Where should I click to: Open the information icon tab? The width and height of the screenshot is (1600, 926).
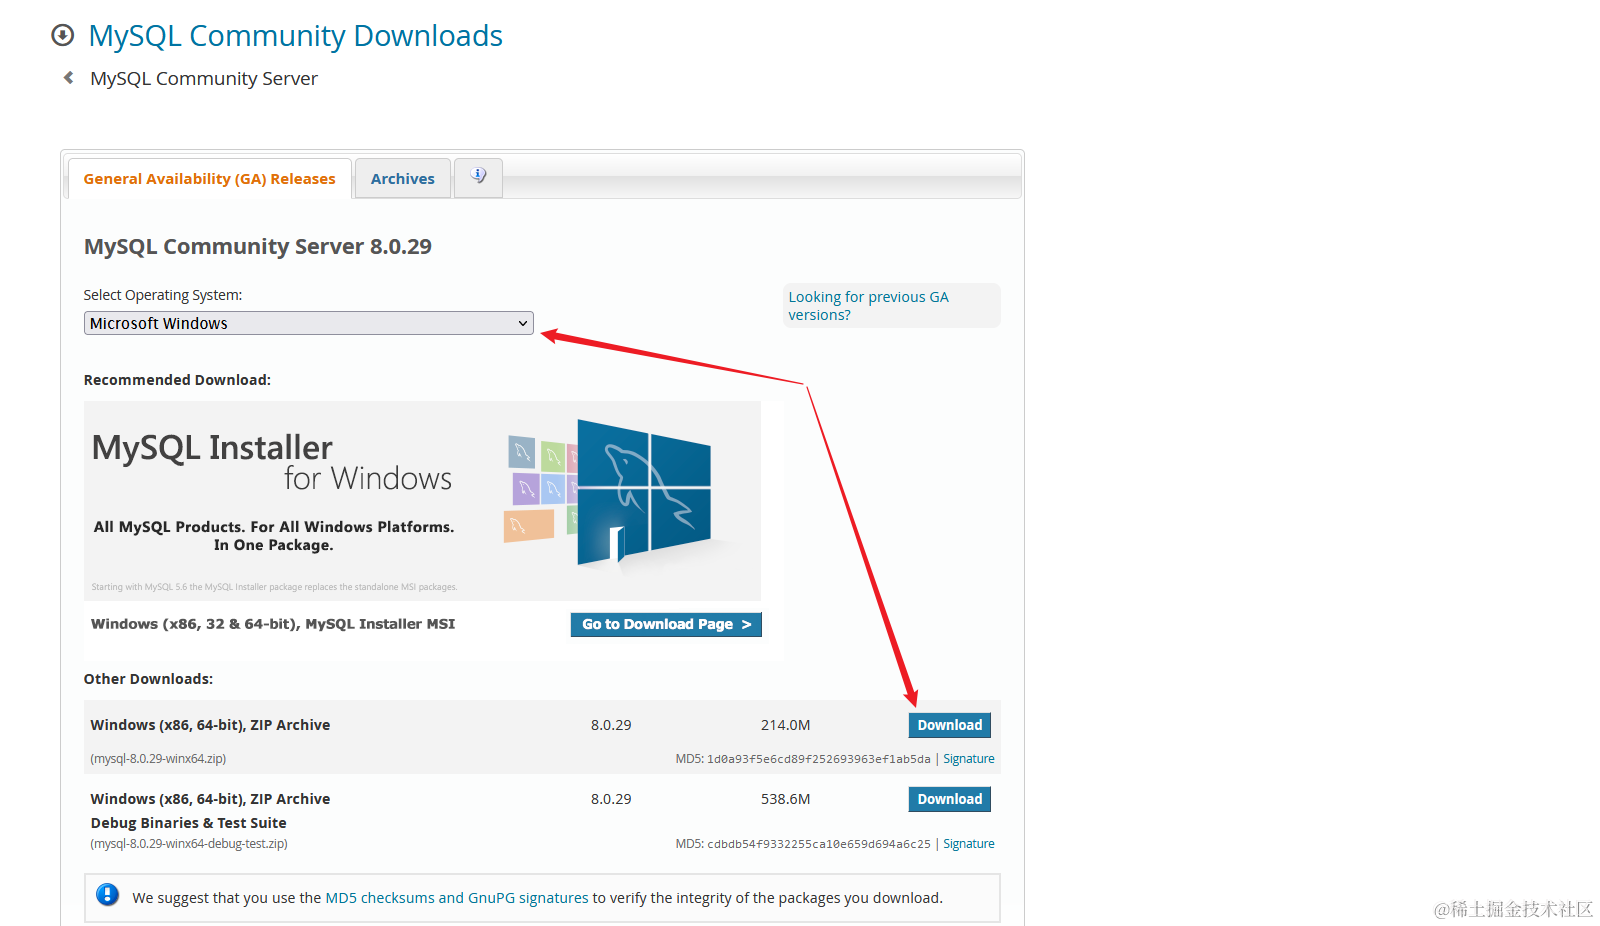coord(478,177)
